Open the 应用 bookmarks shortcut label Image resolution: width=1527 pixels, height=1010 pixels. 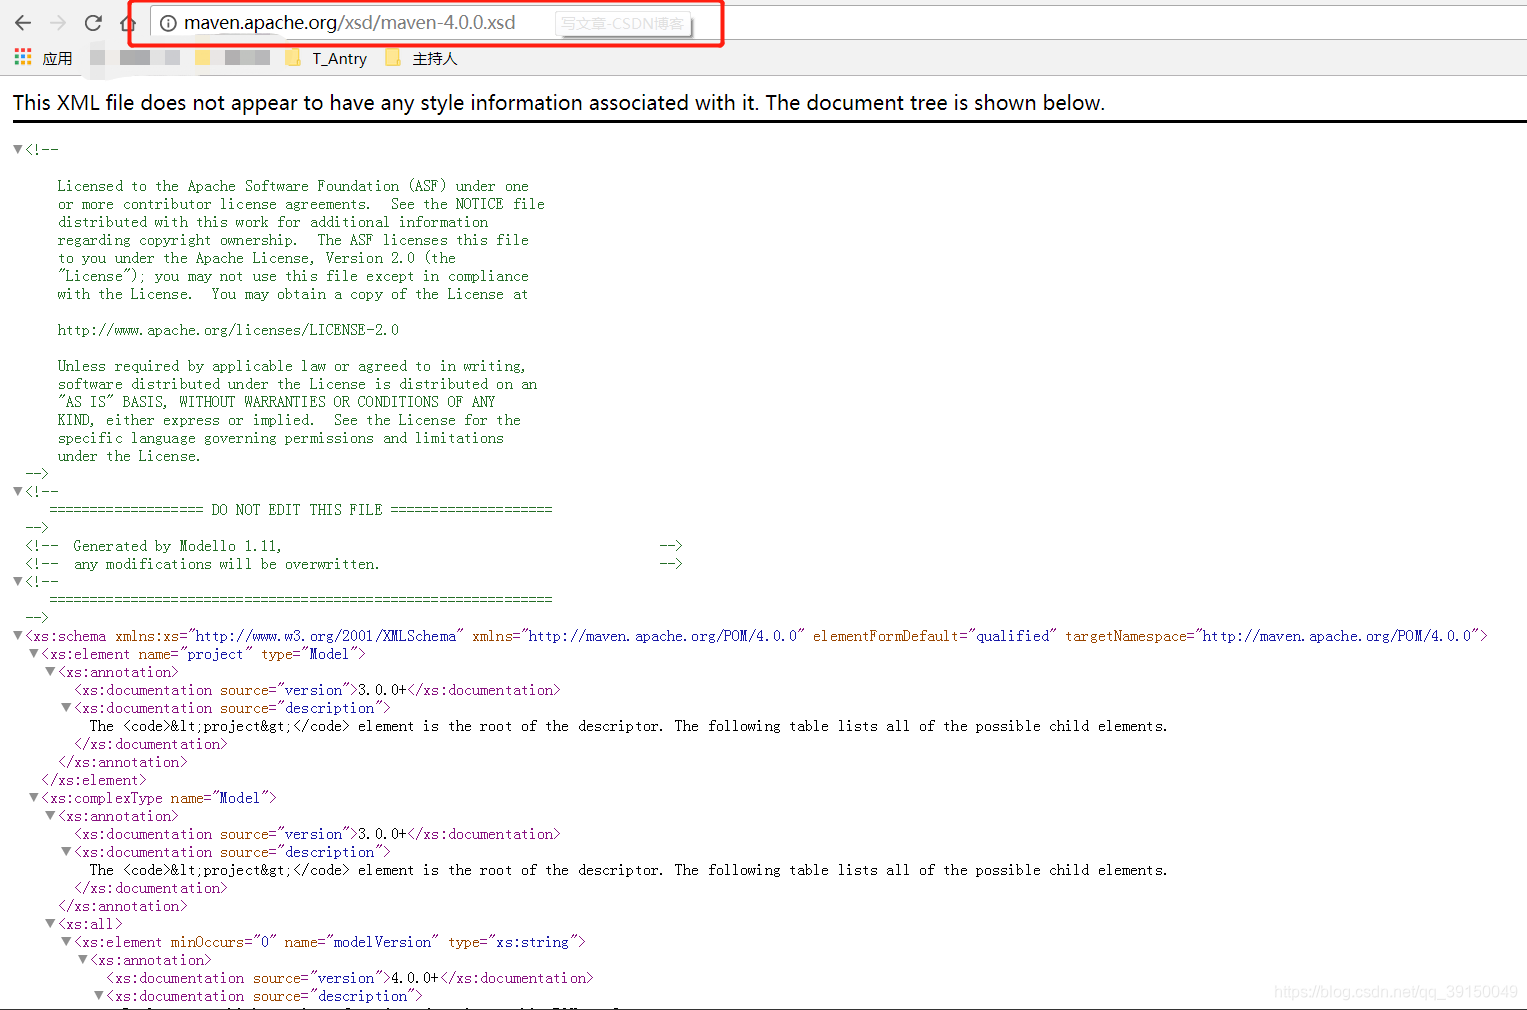tap(57, 58)
